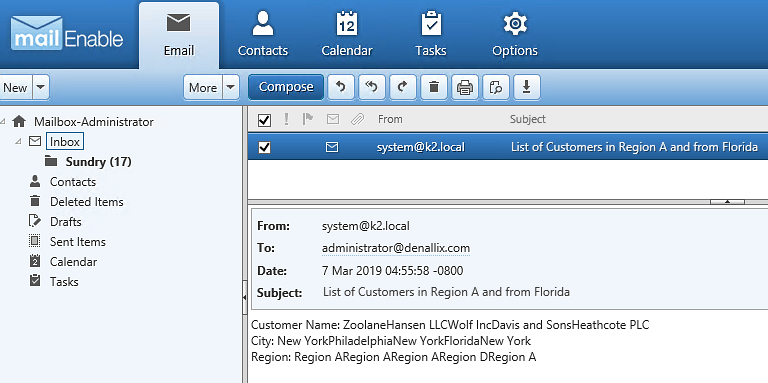768x383 pixels.
Task: Click the Drafts pencil icon
Action: [35, 221]
